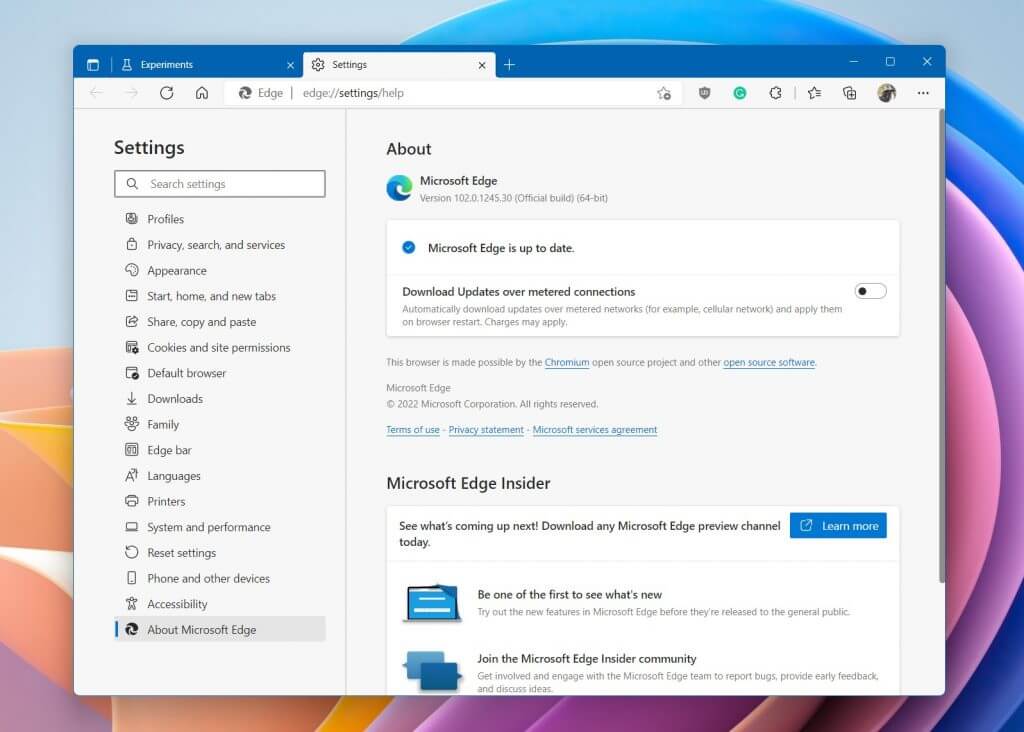Go to the Home page icon

[202, 93]
